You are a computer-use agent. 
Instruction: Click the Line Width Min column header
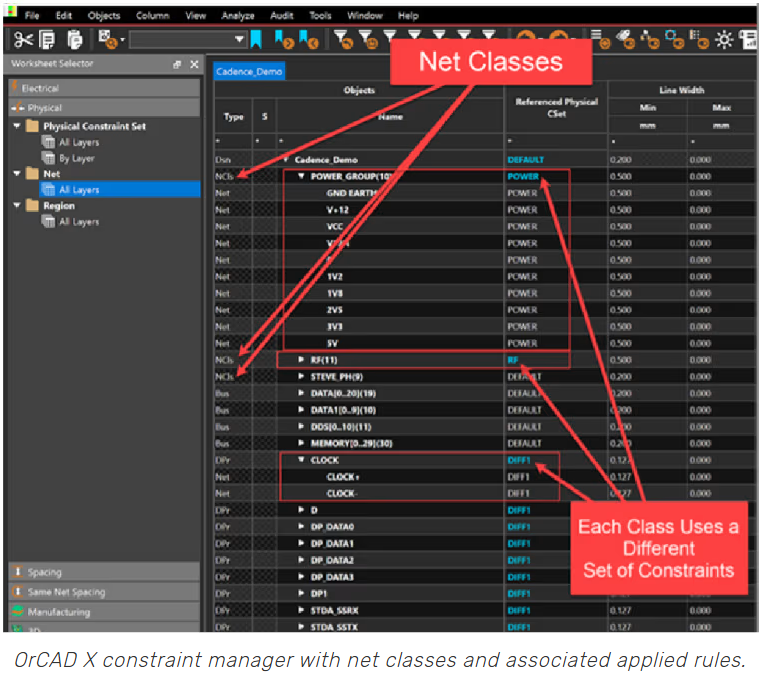647,107
